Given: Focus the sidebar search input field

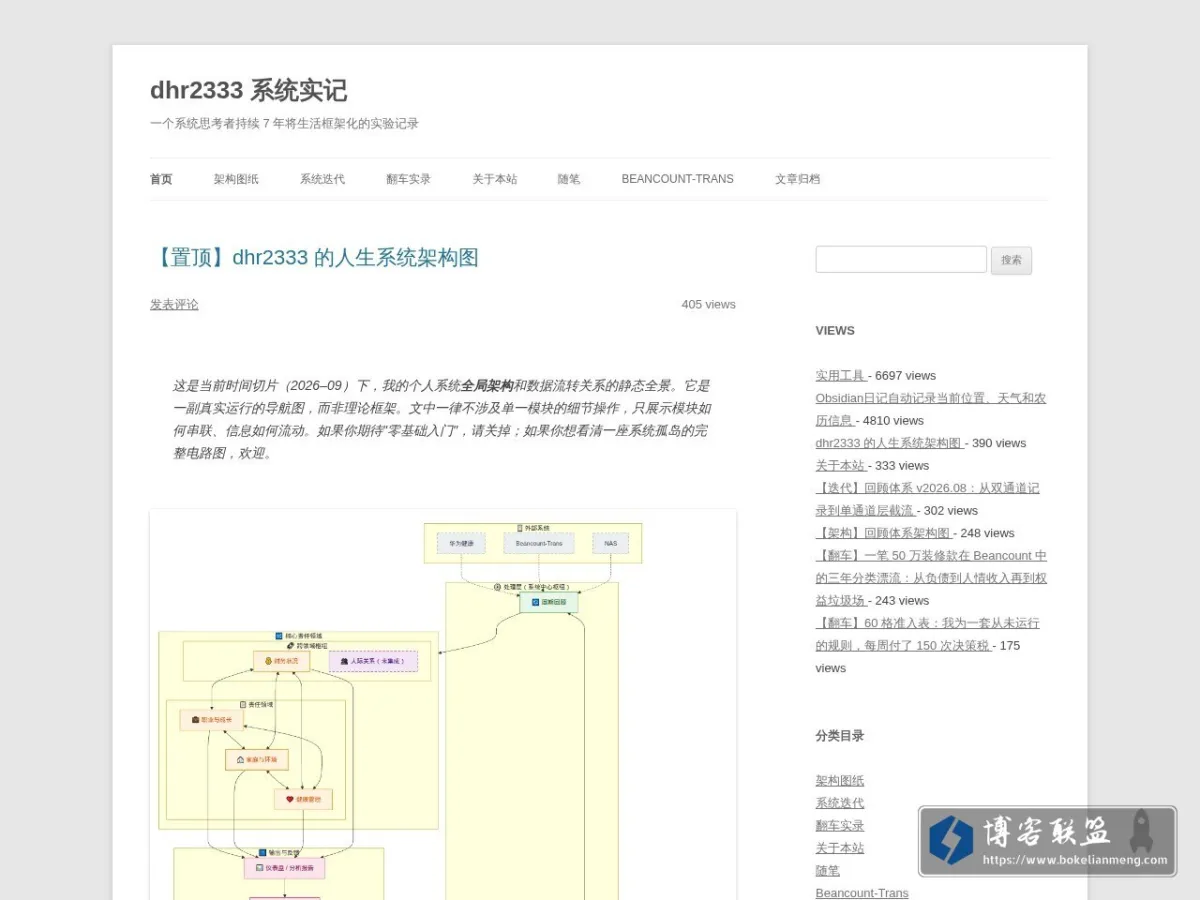Looking at the screenshot, I should click(x=901, y=259).
